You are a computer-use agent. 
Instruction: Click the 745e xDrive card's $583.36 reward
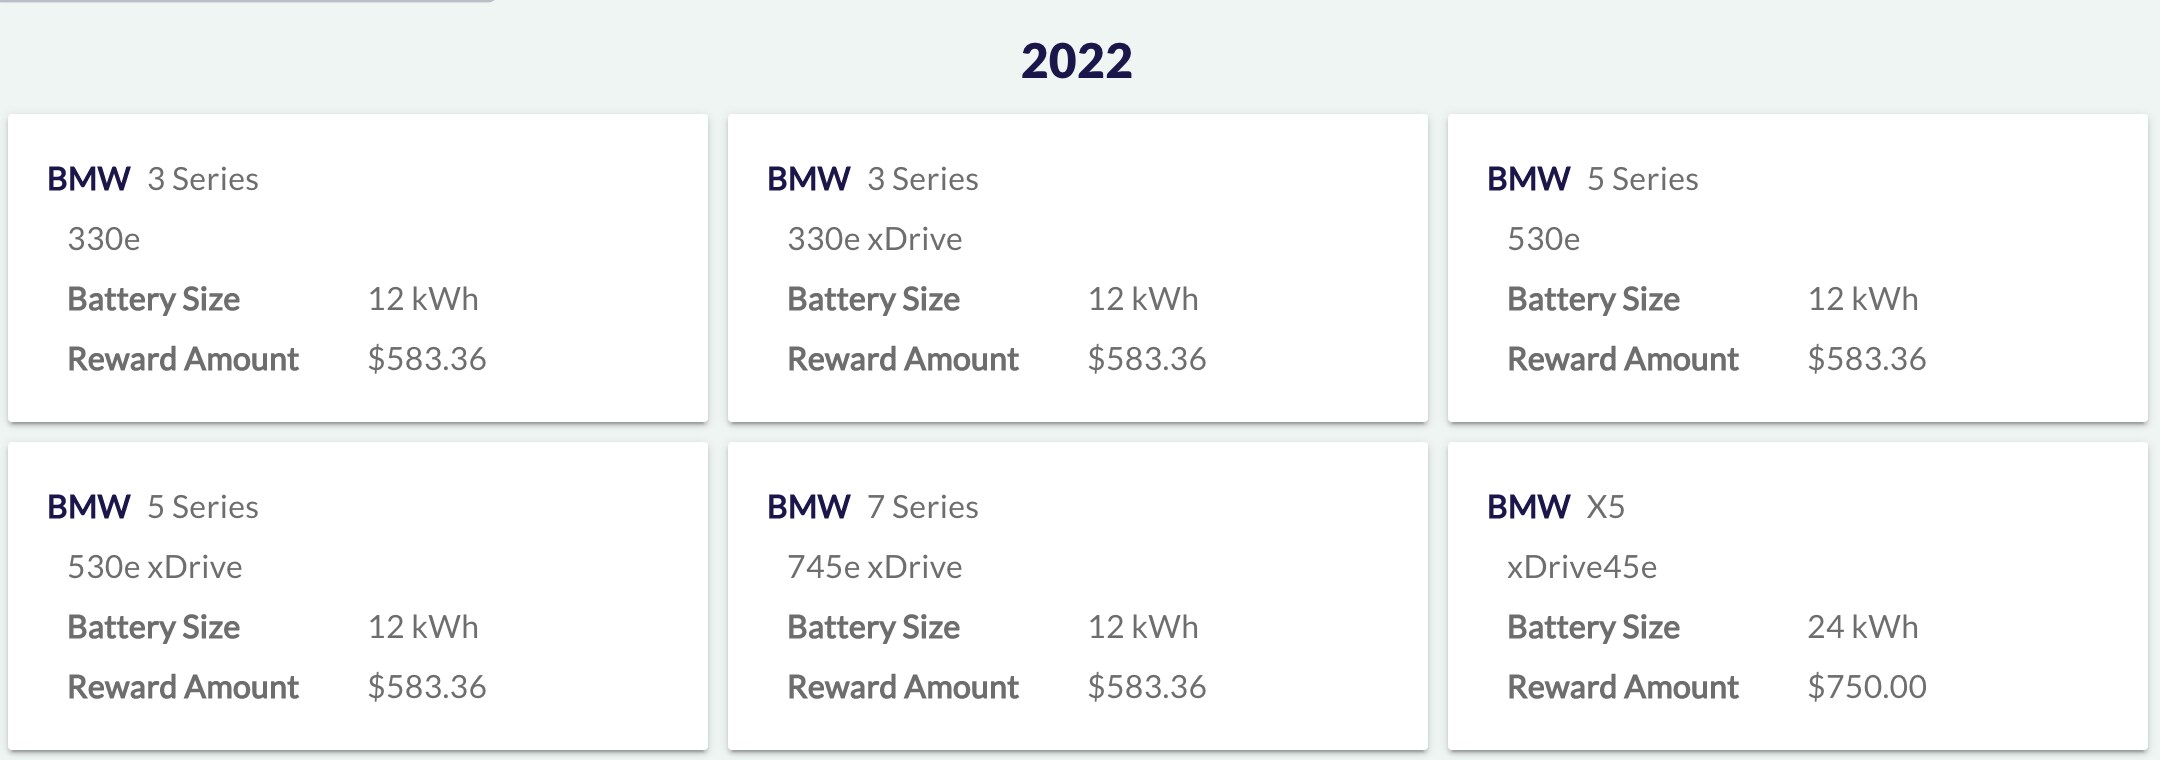(x=1146, y=687)
